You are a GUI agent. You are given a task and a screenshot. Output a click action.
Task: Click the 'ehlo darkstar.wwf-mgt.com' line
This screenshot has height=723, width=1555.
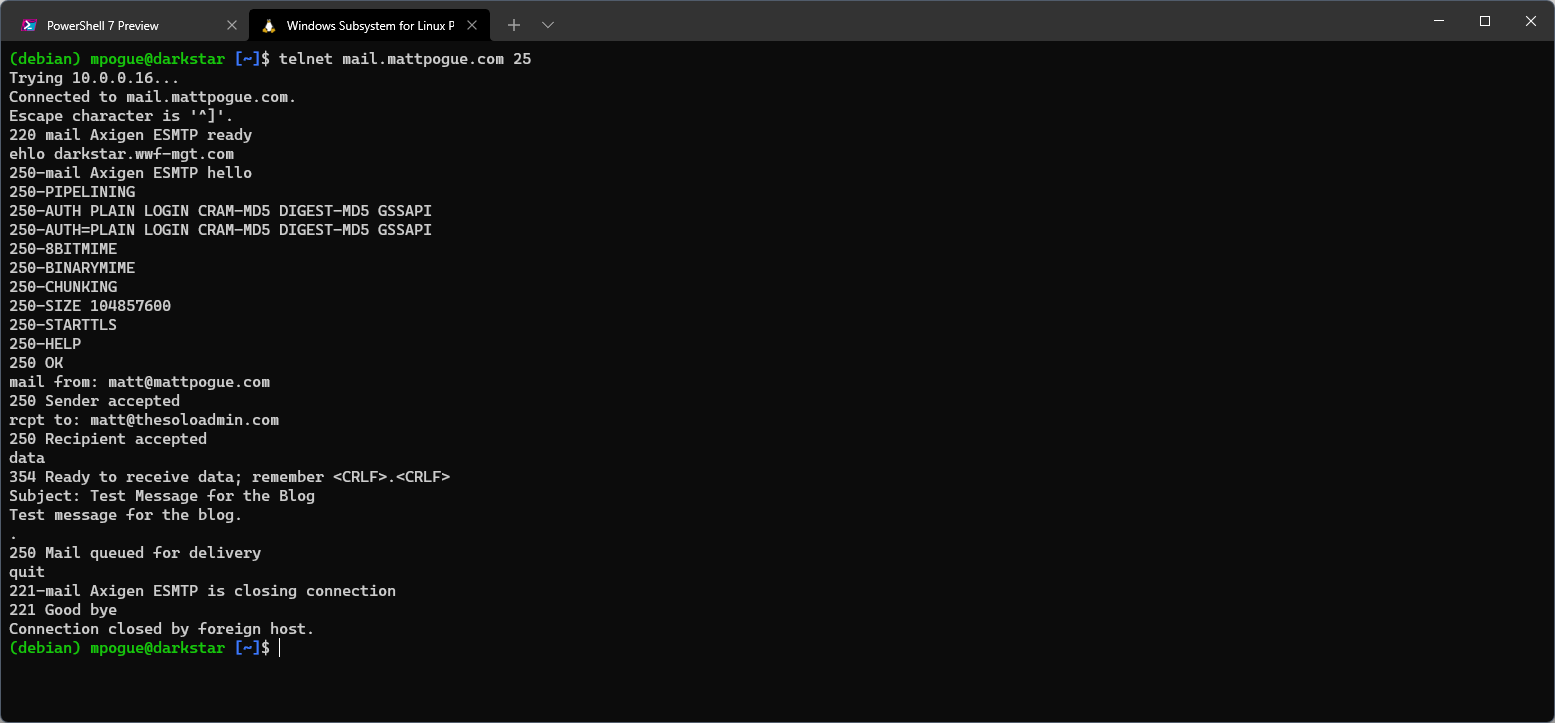tap(122, 154)
